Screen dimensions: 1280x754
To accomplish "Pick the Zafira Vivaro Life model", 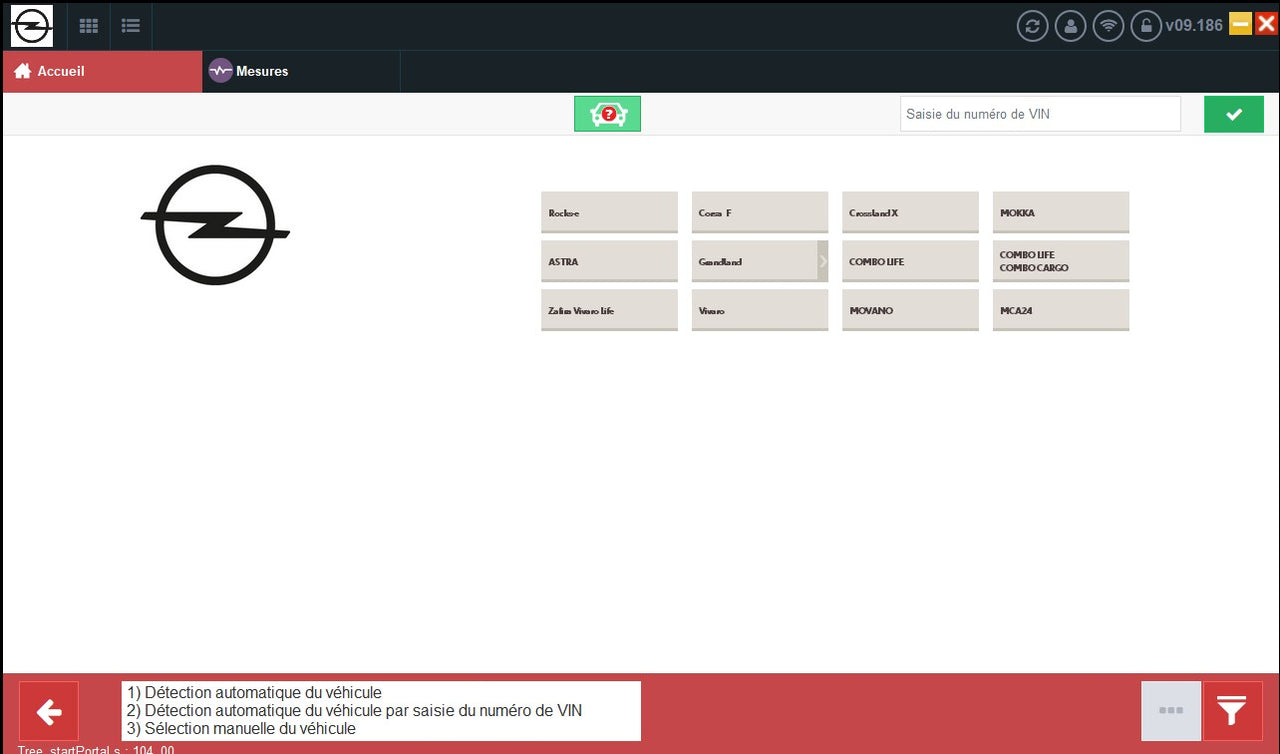I will 609,310.
